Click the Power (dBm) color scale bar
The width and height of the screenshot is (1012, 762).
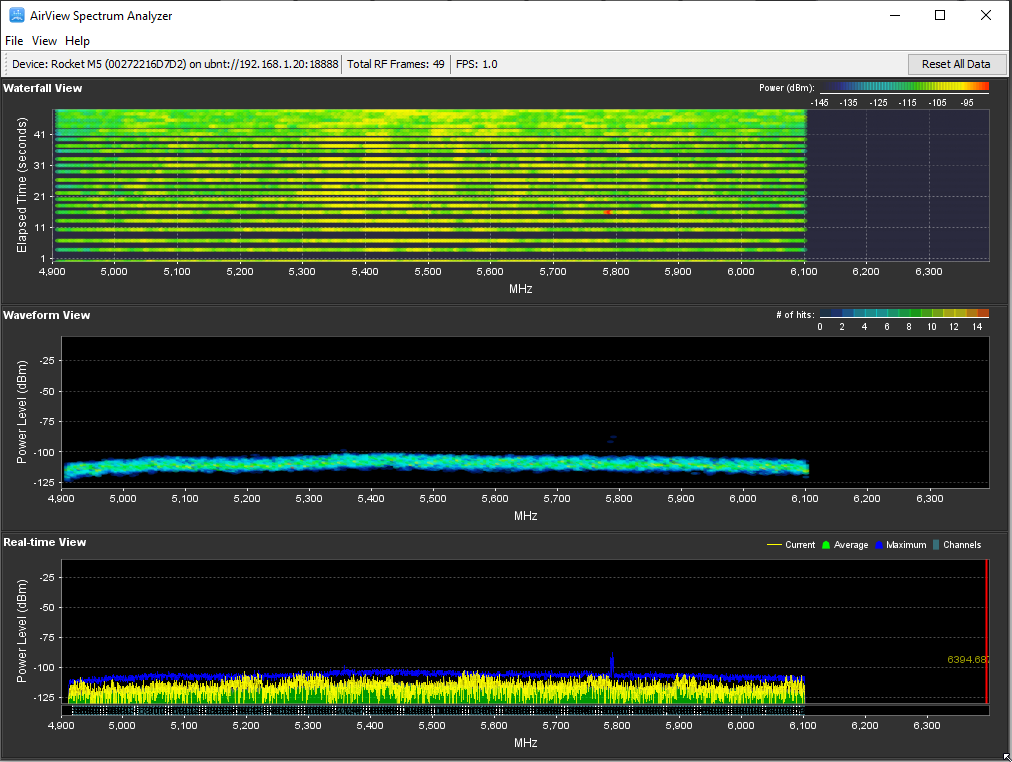click(x=904, y=86)
